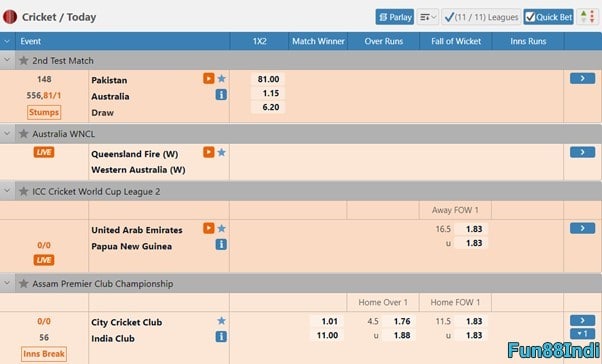The height and width of the screenshot is (364, 602).
Task: Expand more markets dropdown for City Cricket Club
Action: 582,334
